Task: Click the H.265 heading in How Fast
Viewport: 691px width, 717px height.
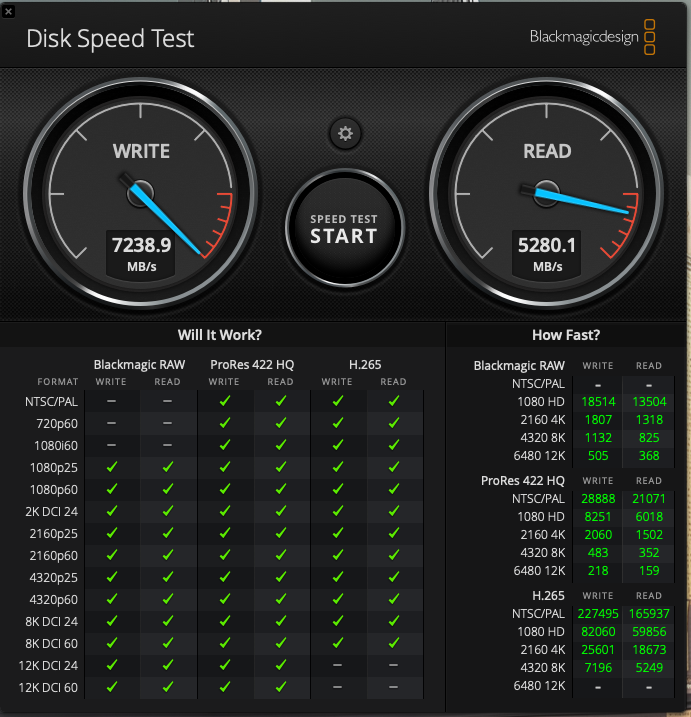Action: click(548, 596)
